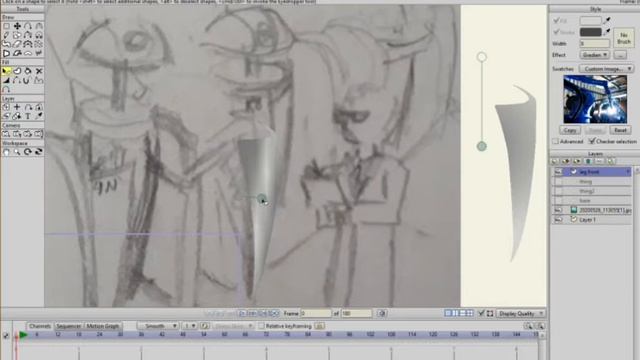Click the green play marker on timeline
Viewport: 640px width, 360px height.
click(23, 335)
